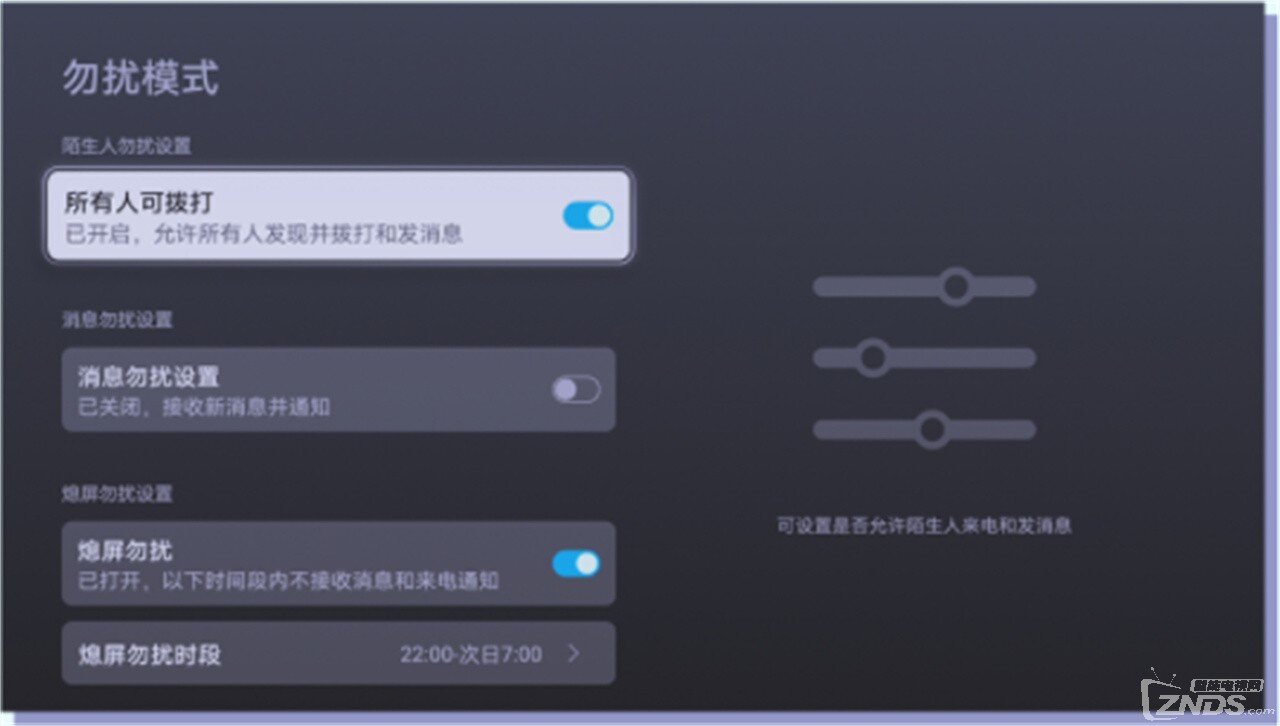The height and width of the screenshot is (726, 1280).
Task: Open the 熄屏勿扰时段 row label
Action: pyautogui.click(x=149, y=655)
